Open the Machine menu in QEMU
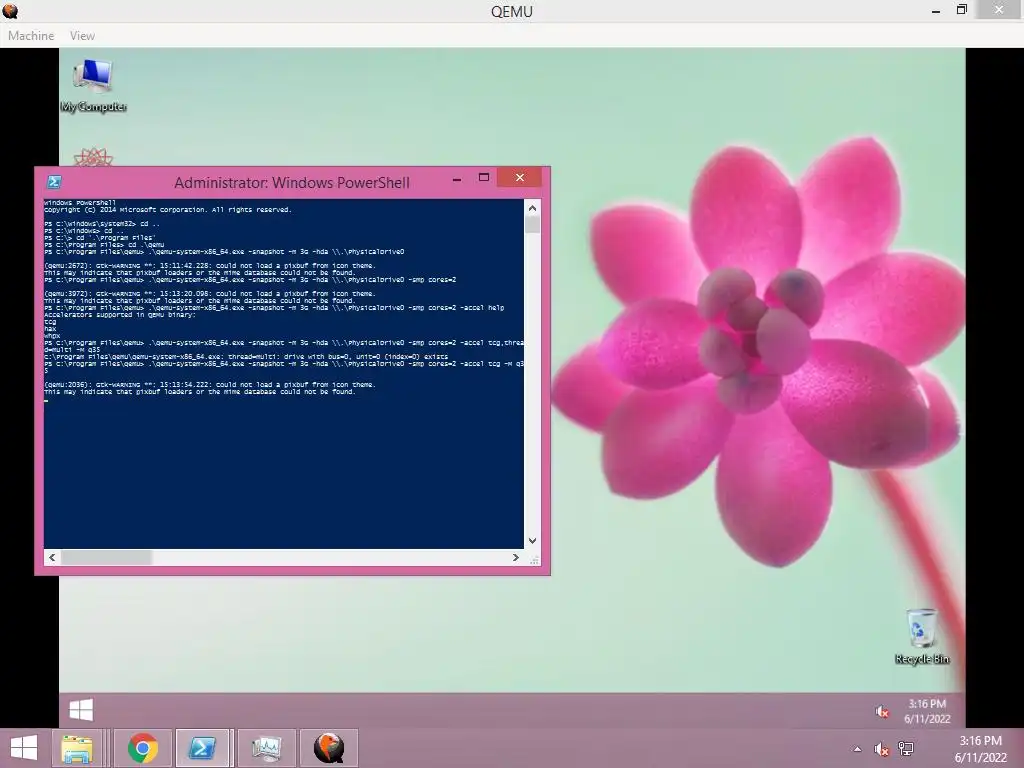Image resolution: width=1024 pixels, height=768 pixels. 31,36
